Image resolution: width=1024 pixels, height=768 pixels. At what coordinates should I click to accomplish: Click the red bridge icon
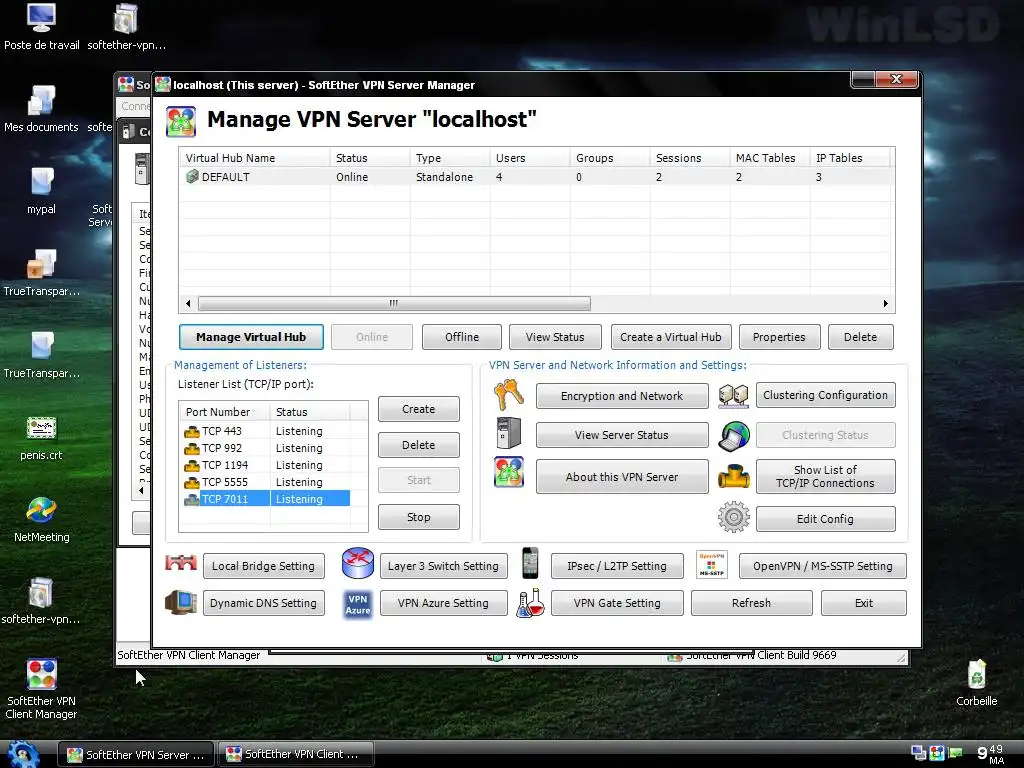click(x=181, y=563)
